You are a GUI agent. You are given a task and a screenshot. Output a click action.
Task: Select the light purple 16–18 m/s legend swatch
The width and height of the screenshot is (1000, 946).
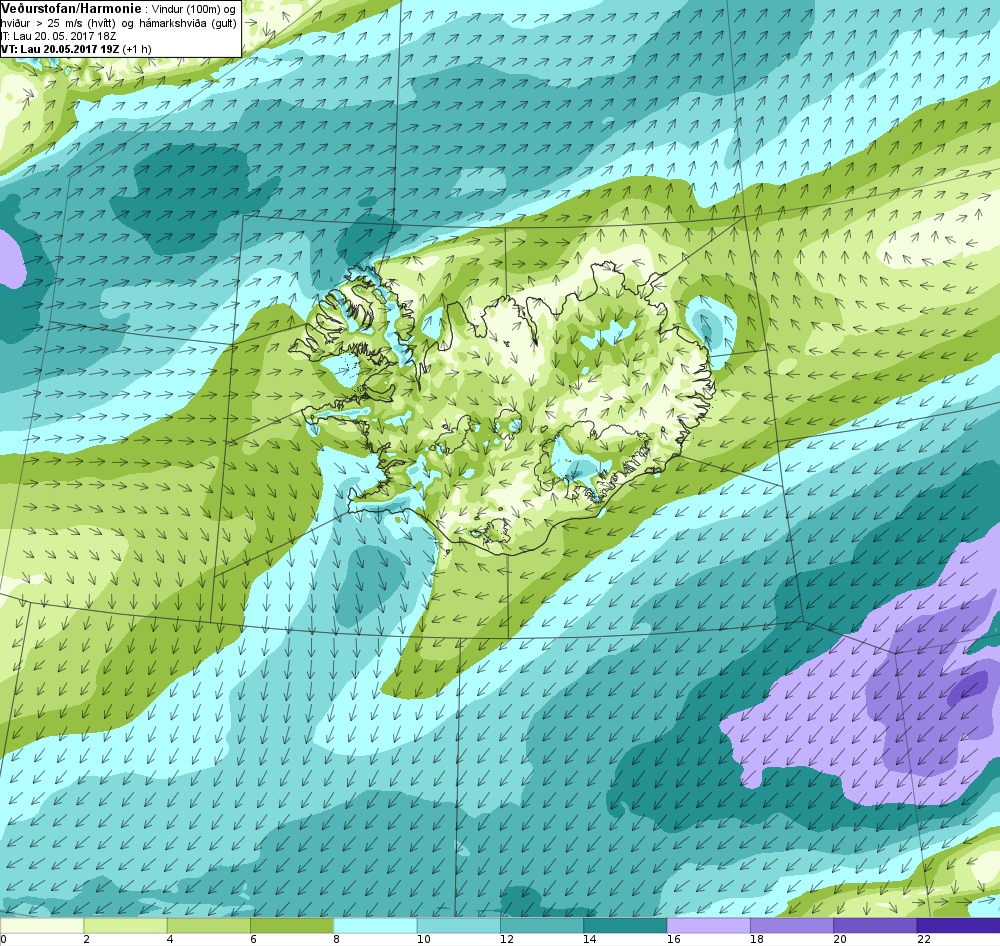click(x=709, y=925)
